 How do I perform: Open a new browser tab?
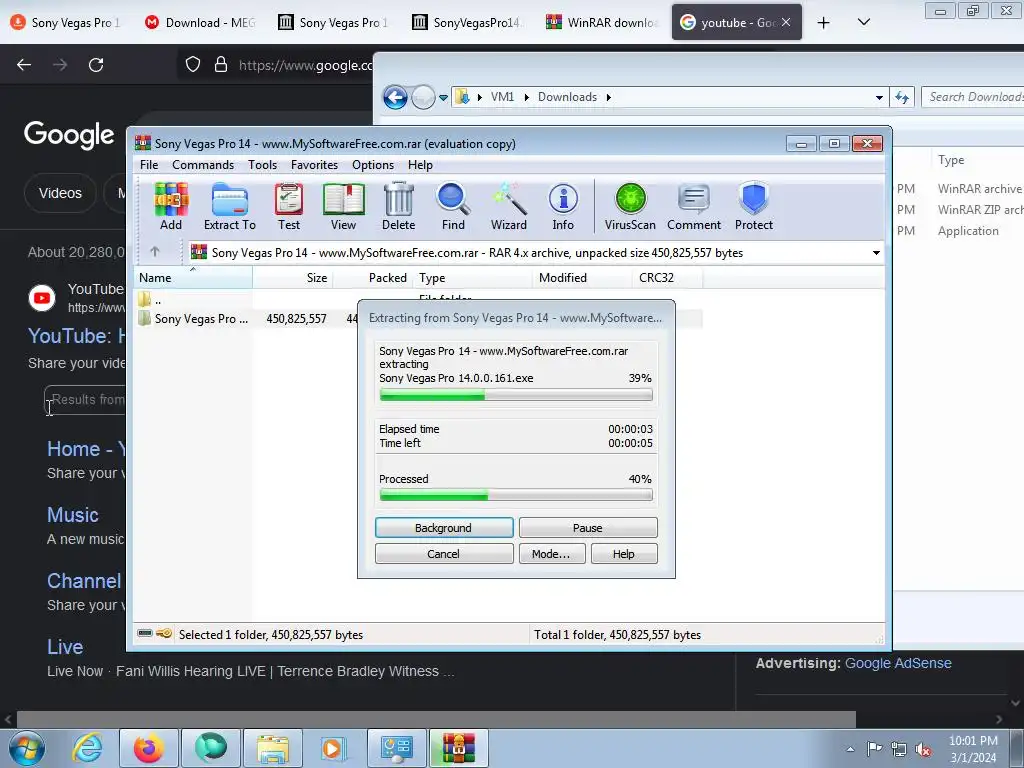[x=824, y=23]
